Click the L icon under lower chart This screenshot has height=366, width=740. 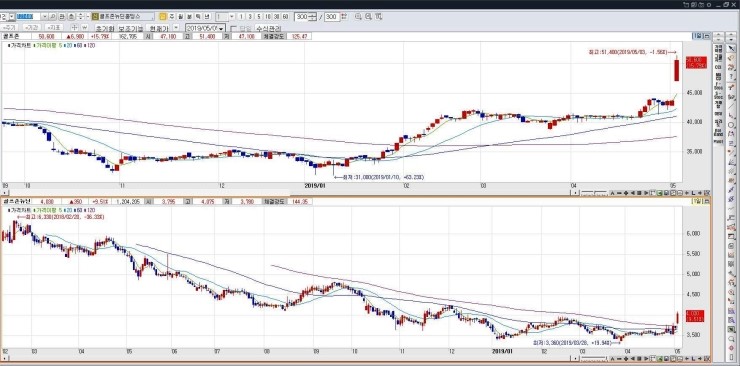[x=693, y=359]
